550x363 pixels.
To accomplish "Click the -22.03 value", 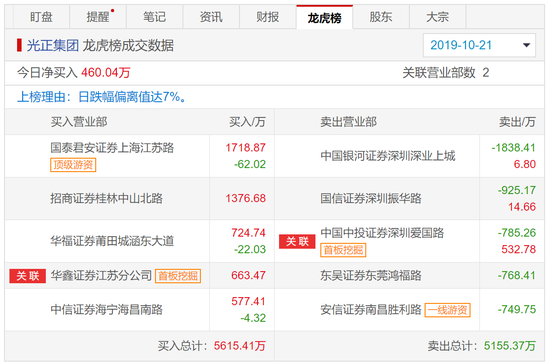I will [x=250, y=249].
